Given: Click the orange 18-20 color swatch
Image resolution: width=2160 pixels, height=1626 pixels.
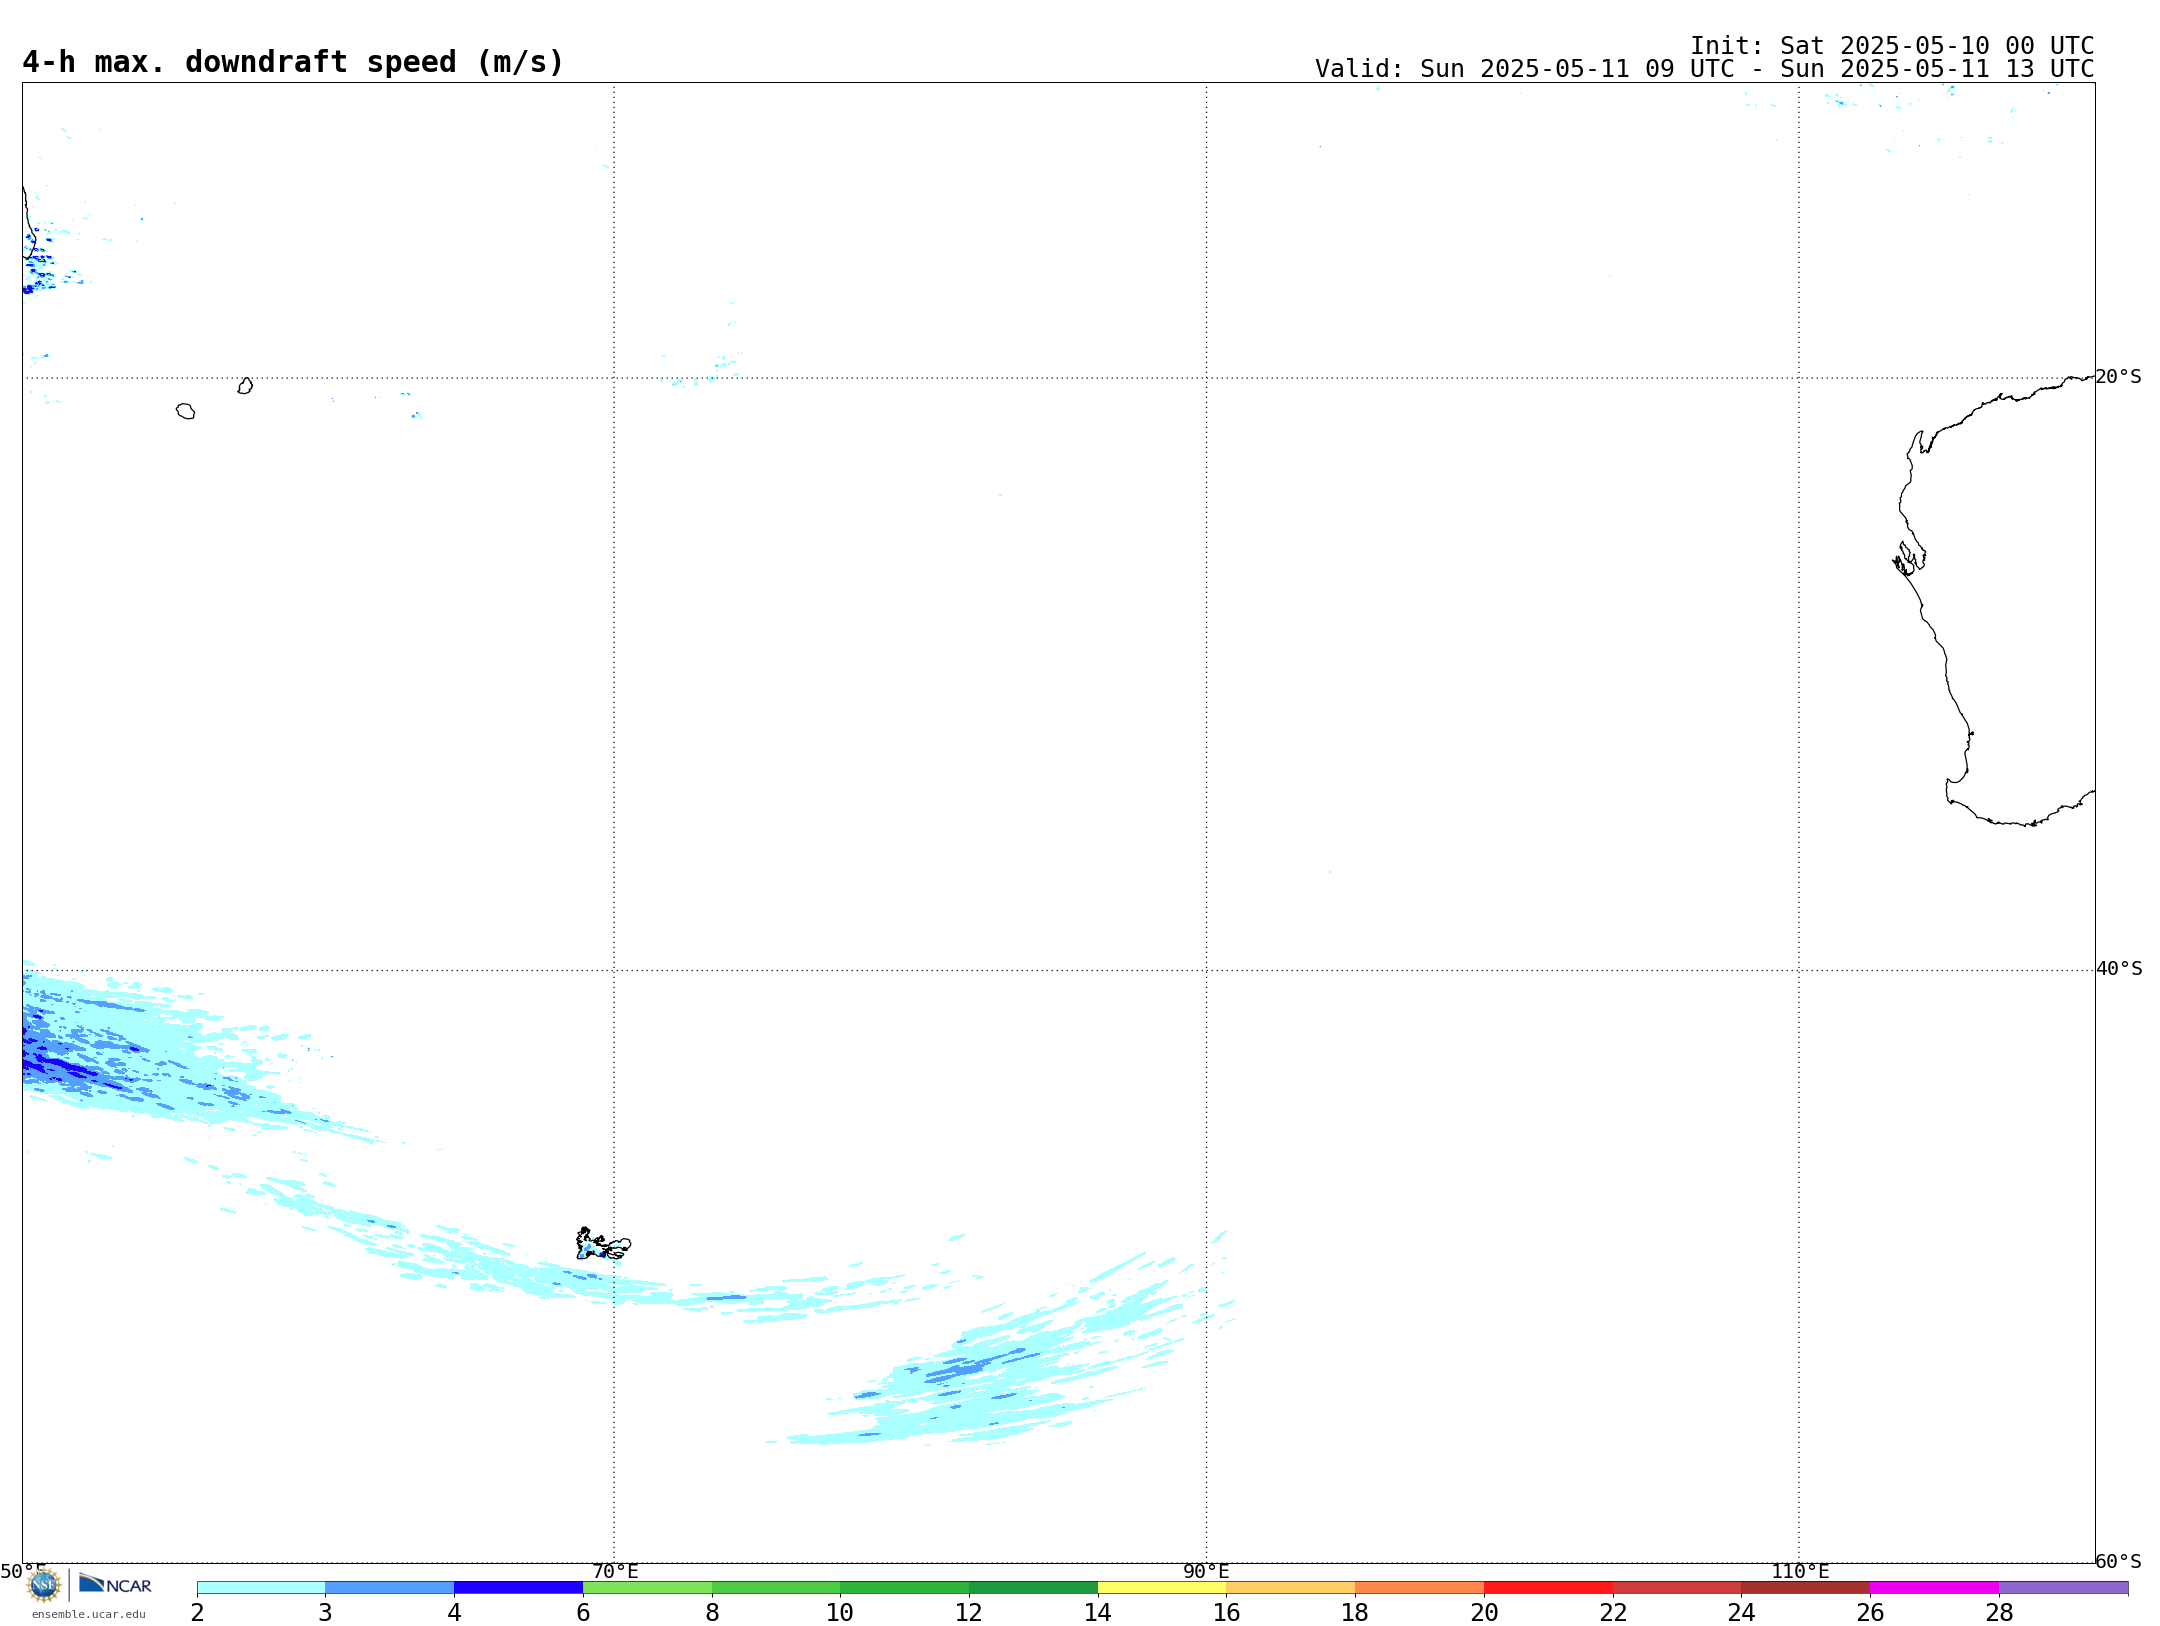Looking at the screenshot, I should pyautogui.click(x=1420, y=1588).
